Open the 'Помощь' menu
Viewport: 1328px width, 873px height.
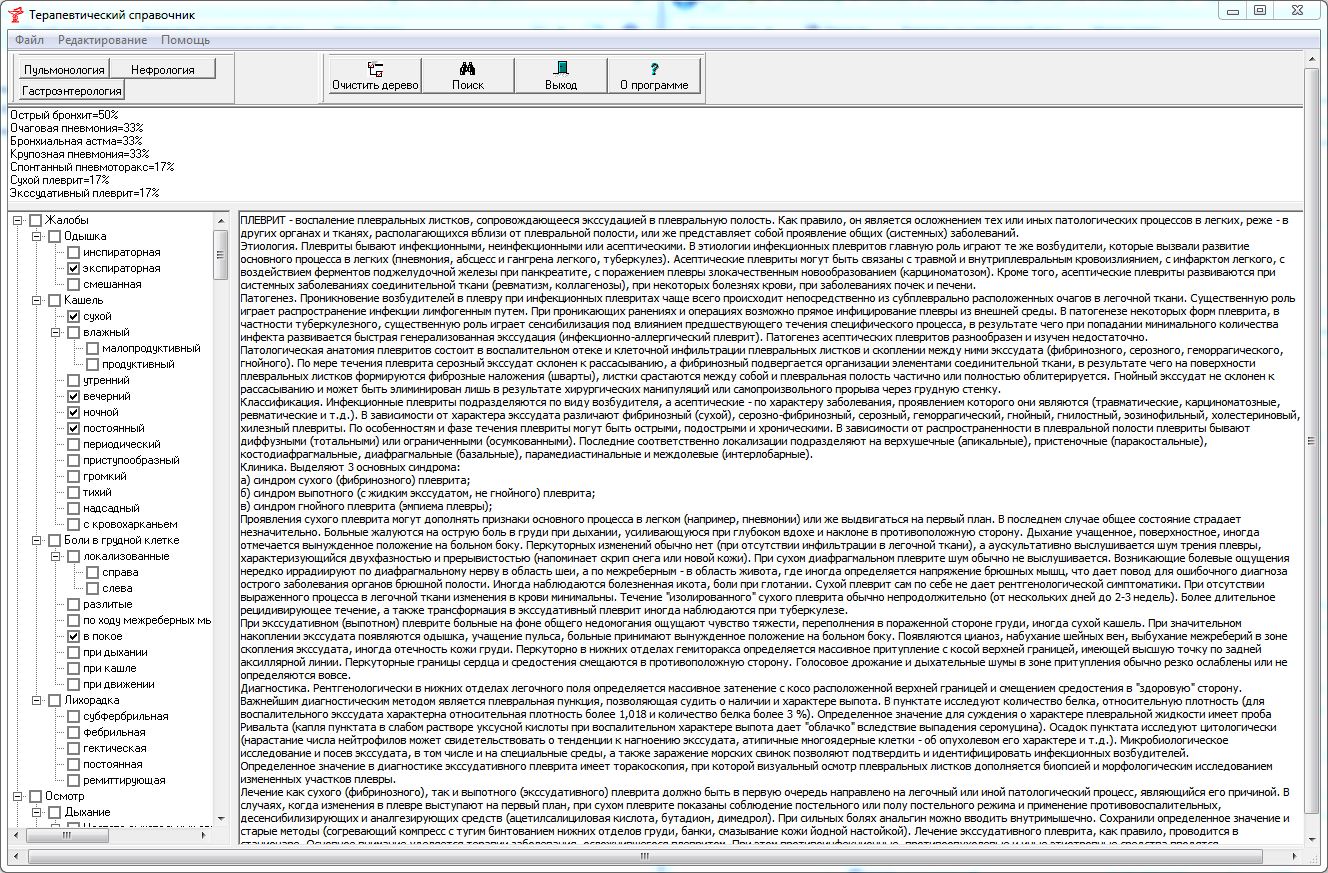click(x=186, y=40)
